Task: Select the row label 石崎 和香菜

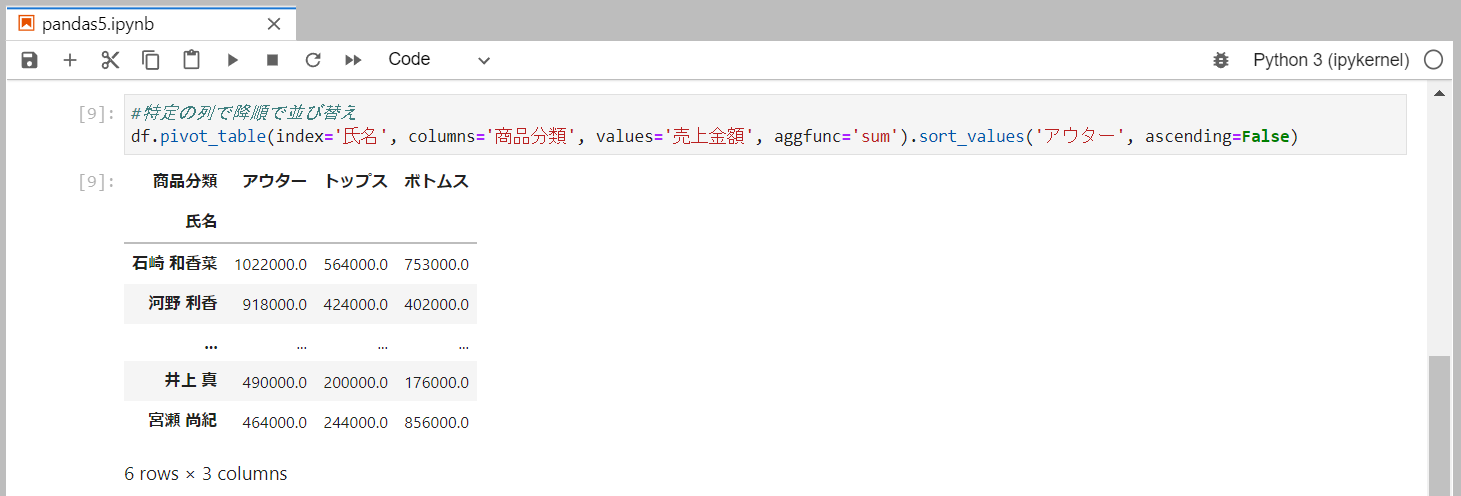Action: pos(174,264)
